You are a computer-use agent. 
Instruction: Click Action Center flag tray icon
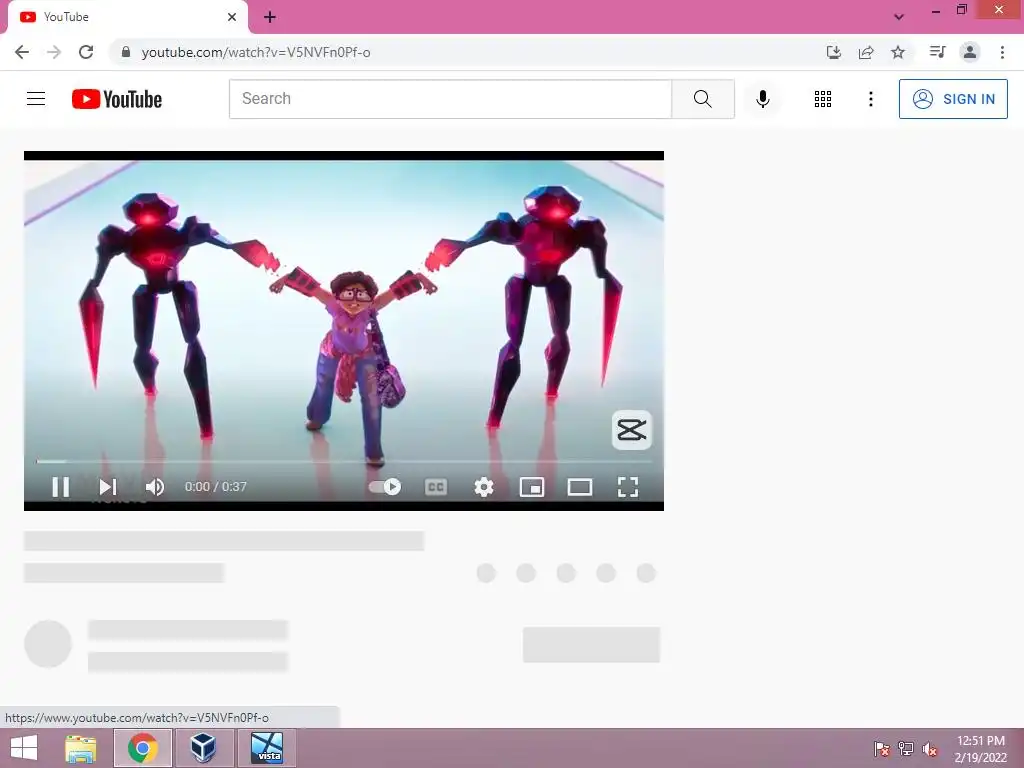click(x=882, y=749)
